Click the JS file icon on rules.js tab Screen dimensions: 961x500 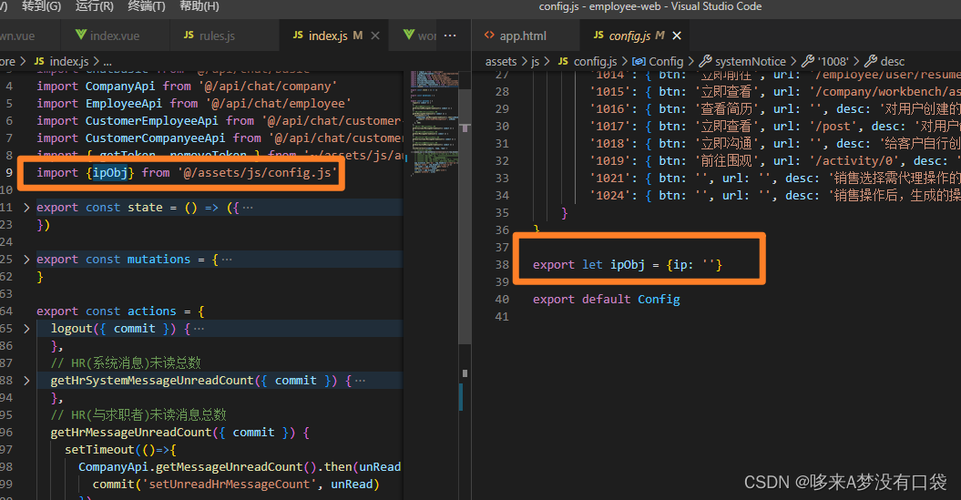(x=189, y=36)
